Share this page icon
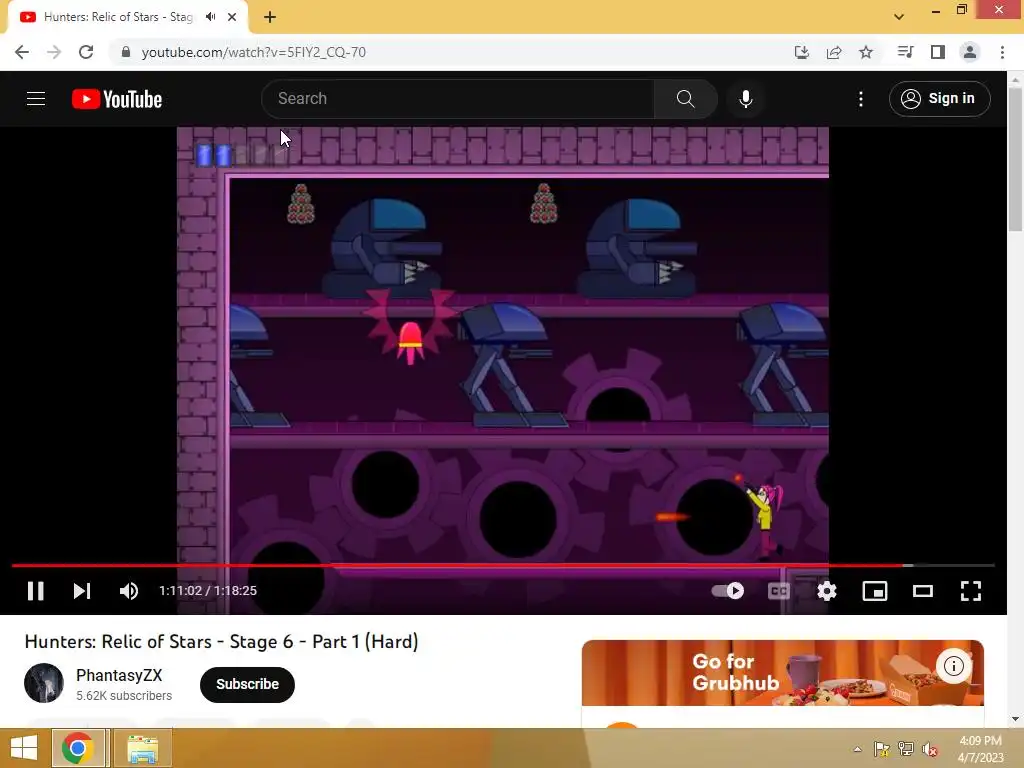The height and width of the screenshot is (768, 1024). click(834, 52)
